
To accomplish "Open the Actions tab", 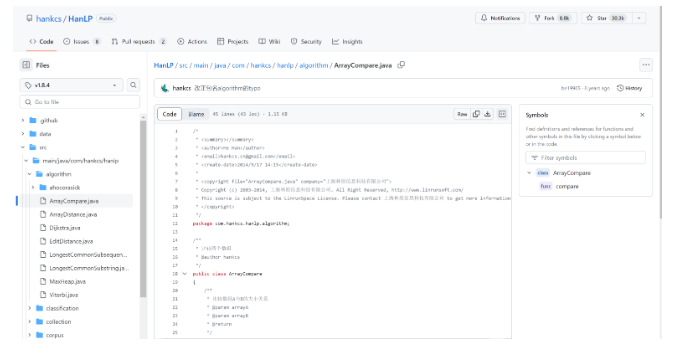I will [x=192, y=42].
